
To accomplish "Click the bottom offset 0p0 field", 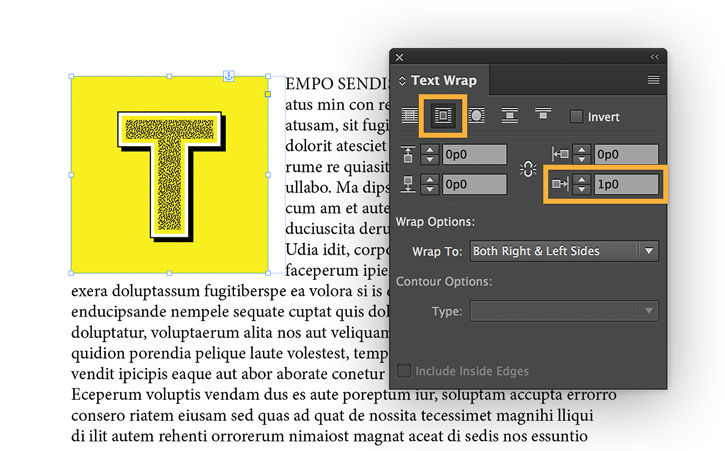I will pyautogui.click(x=474, y=185).
